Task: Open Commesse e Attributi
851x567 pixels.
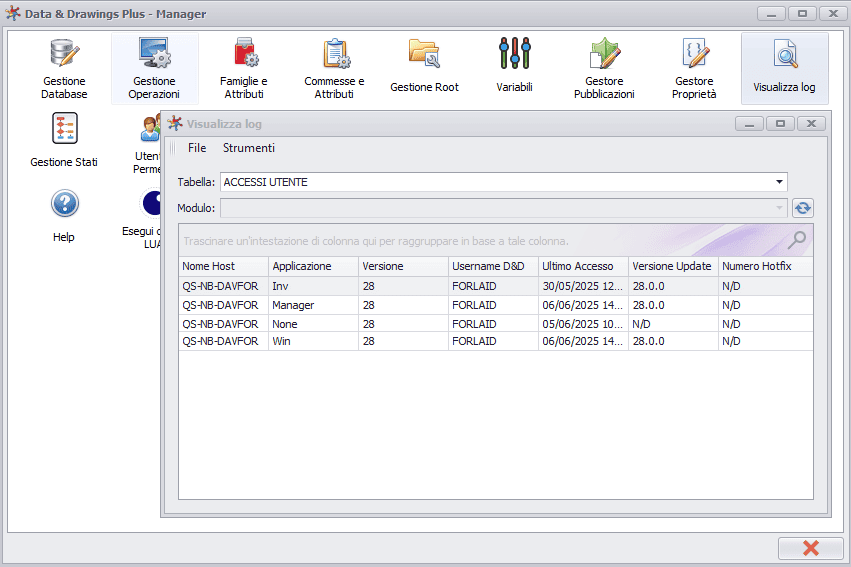Action: point(334,68)
